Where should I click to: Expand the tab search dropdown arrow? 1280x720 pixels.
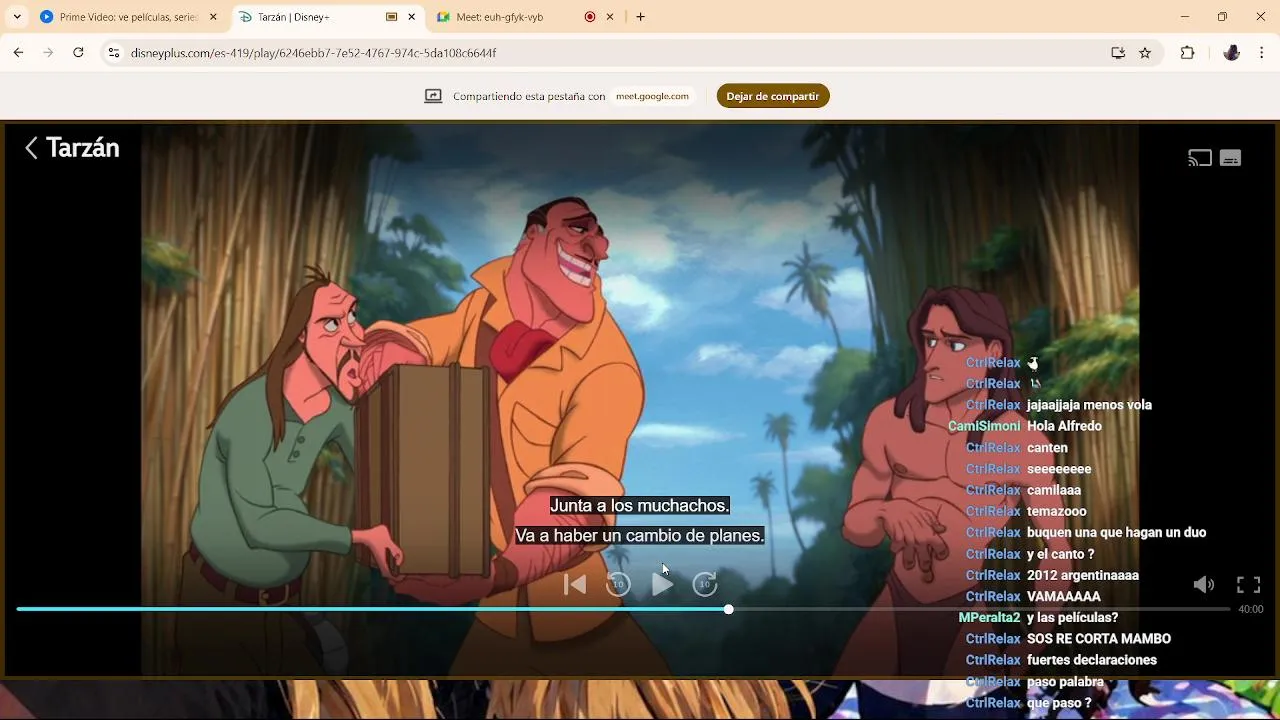pos(17,17)
